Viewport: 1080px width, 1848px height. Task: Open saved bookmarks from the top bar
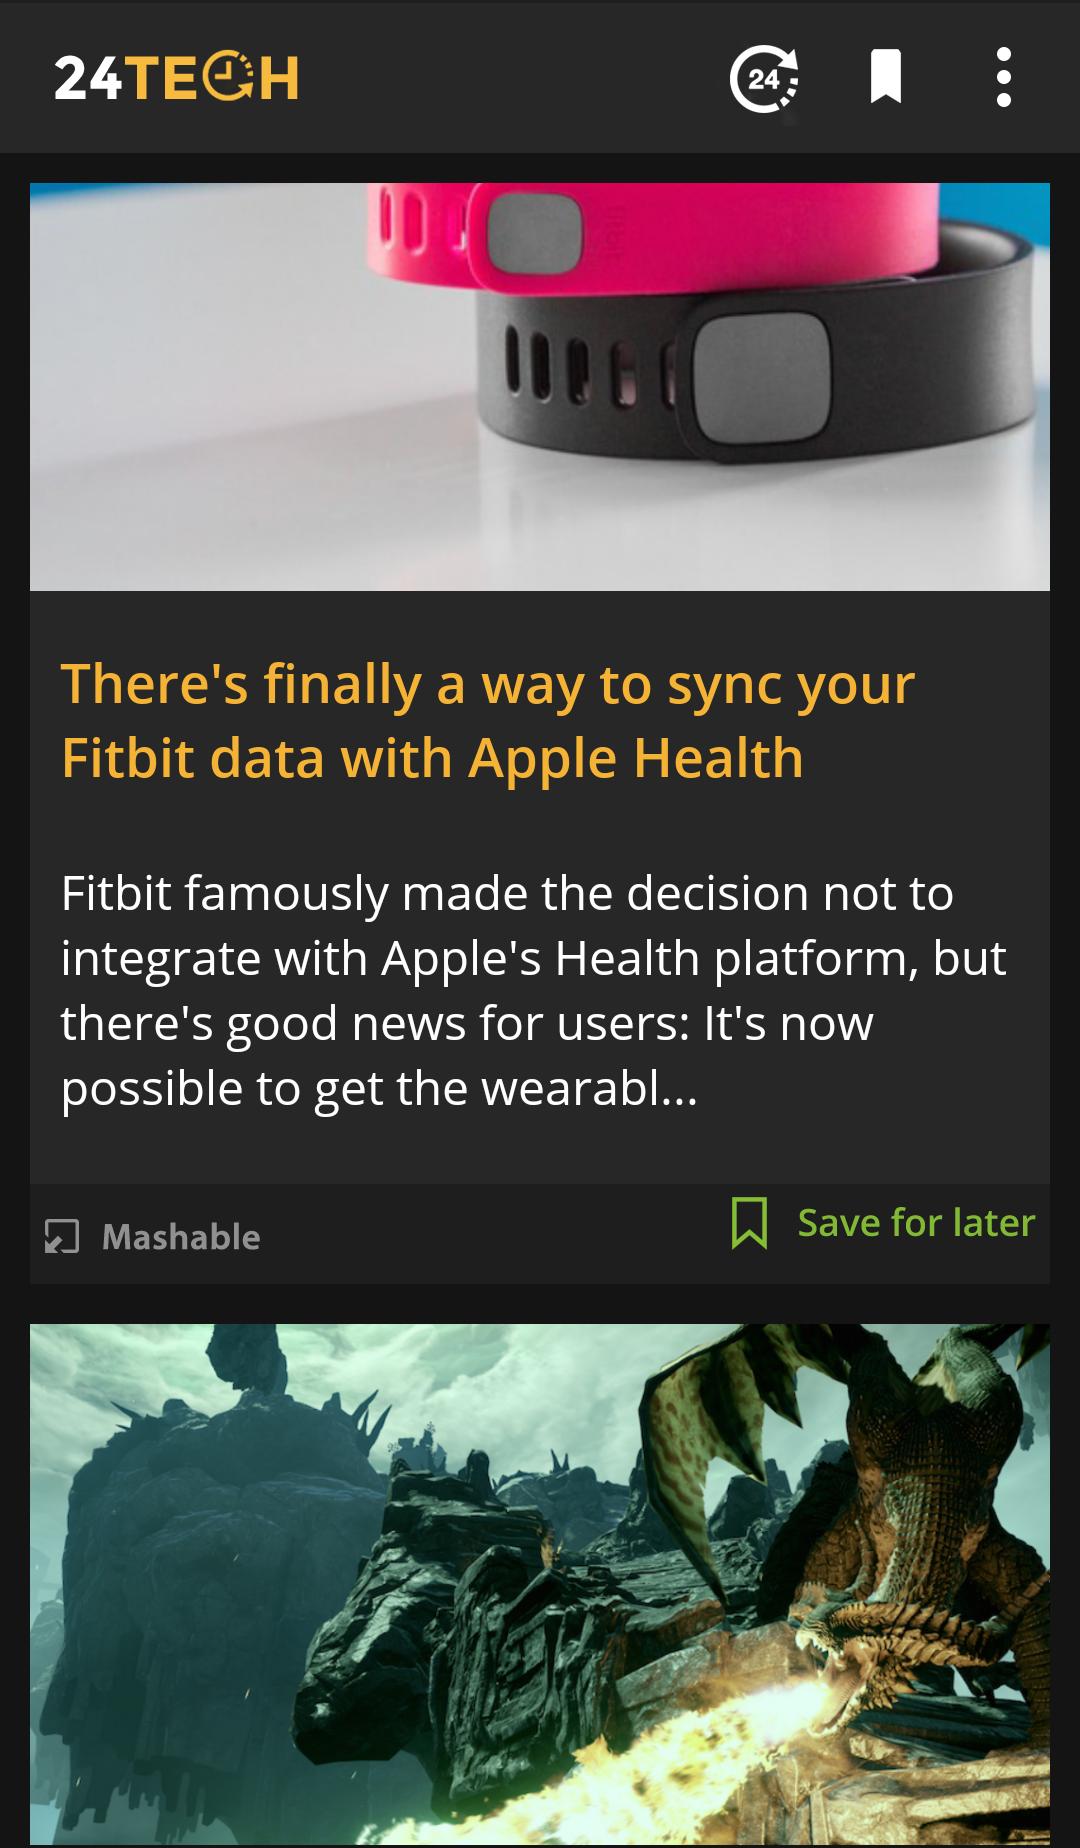coord(886,76)
